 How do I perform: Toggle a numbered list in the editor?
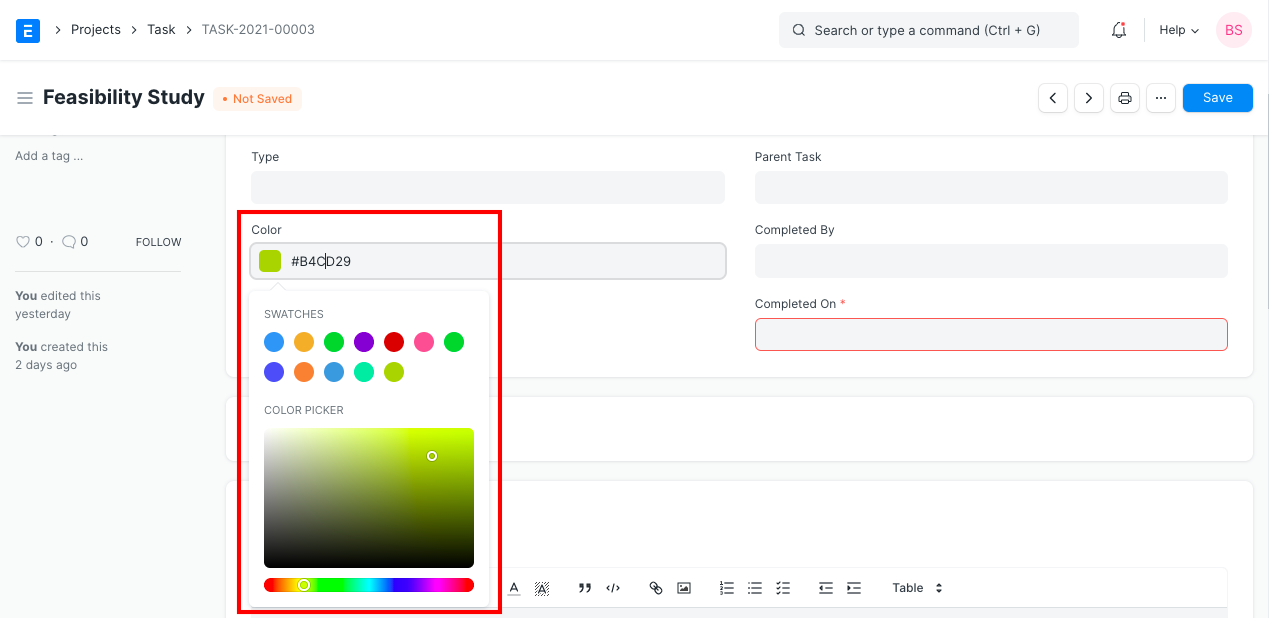click(727, 588)
